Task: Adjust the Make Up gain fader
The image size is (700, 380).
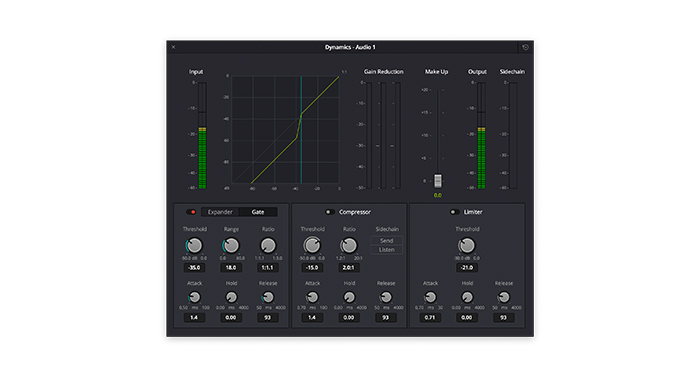Action: tap(438, 180)
